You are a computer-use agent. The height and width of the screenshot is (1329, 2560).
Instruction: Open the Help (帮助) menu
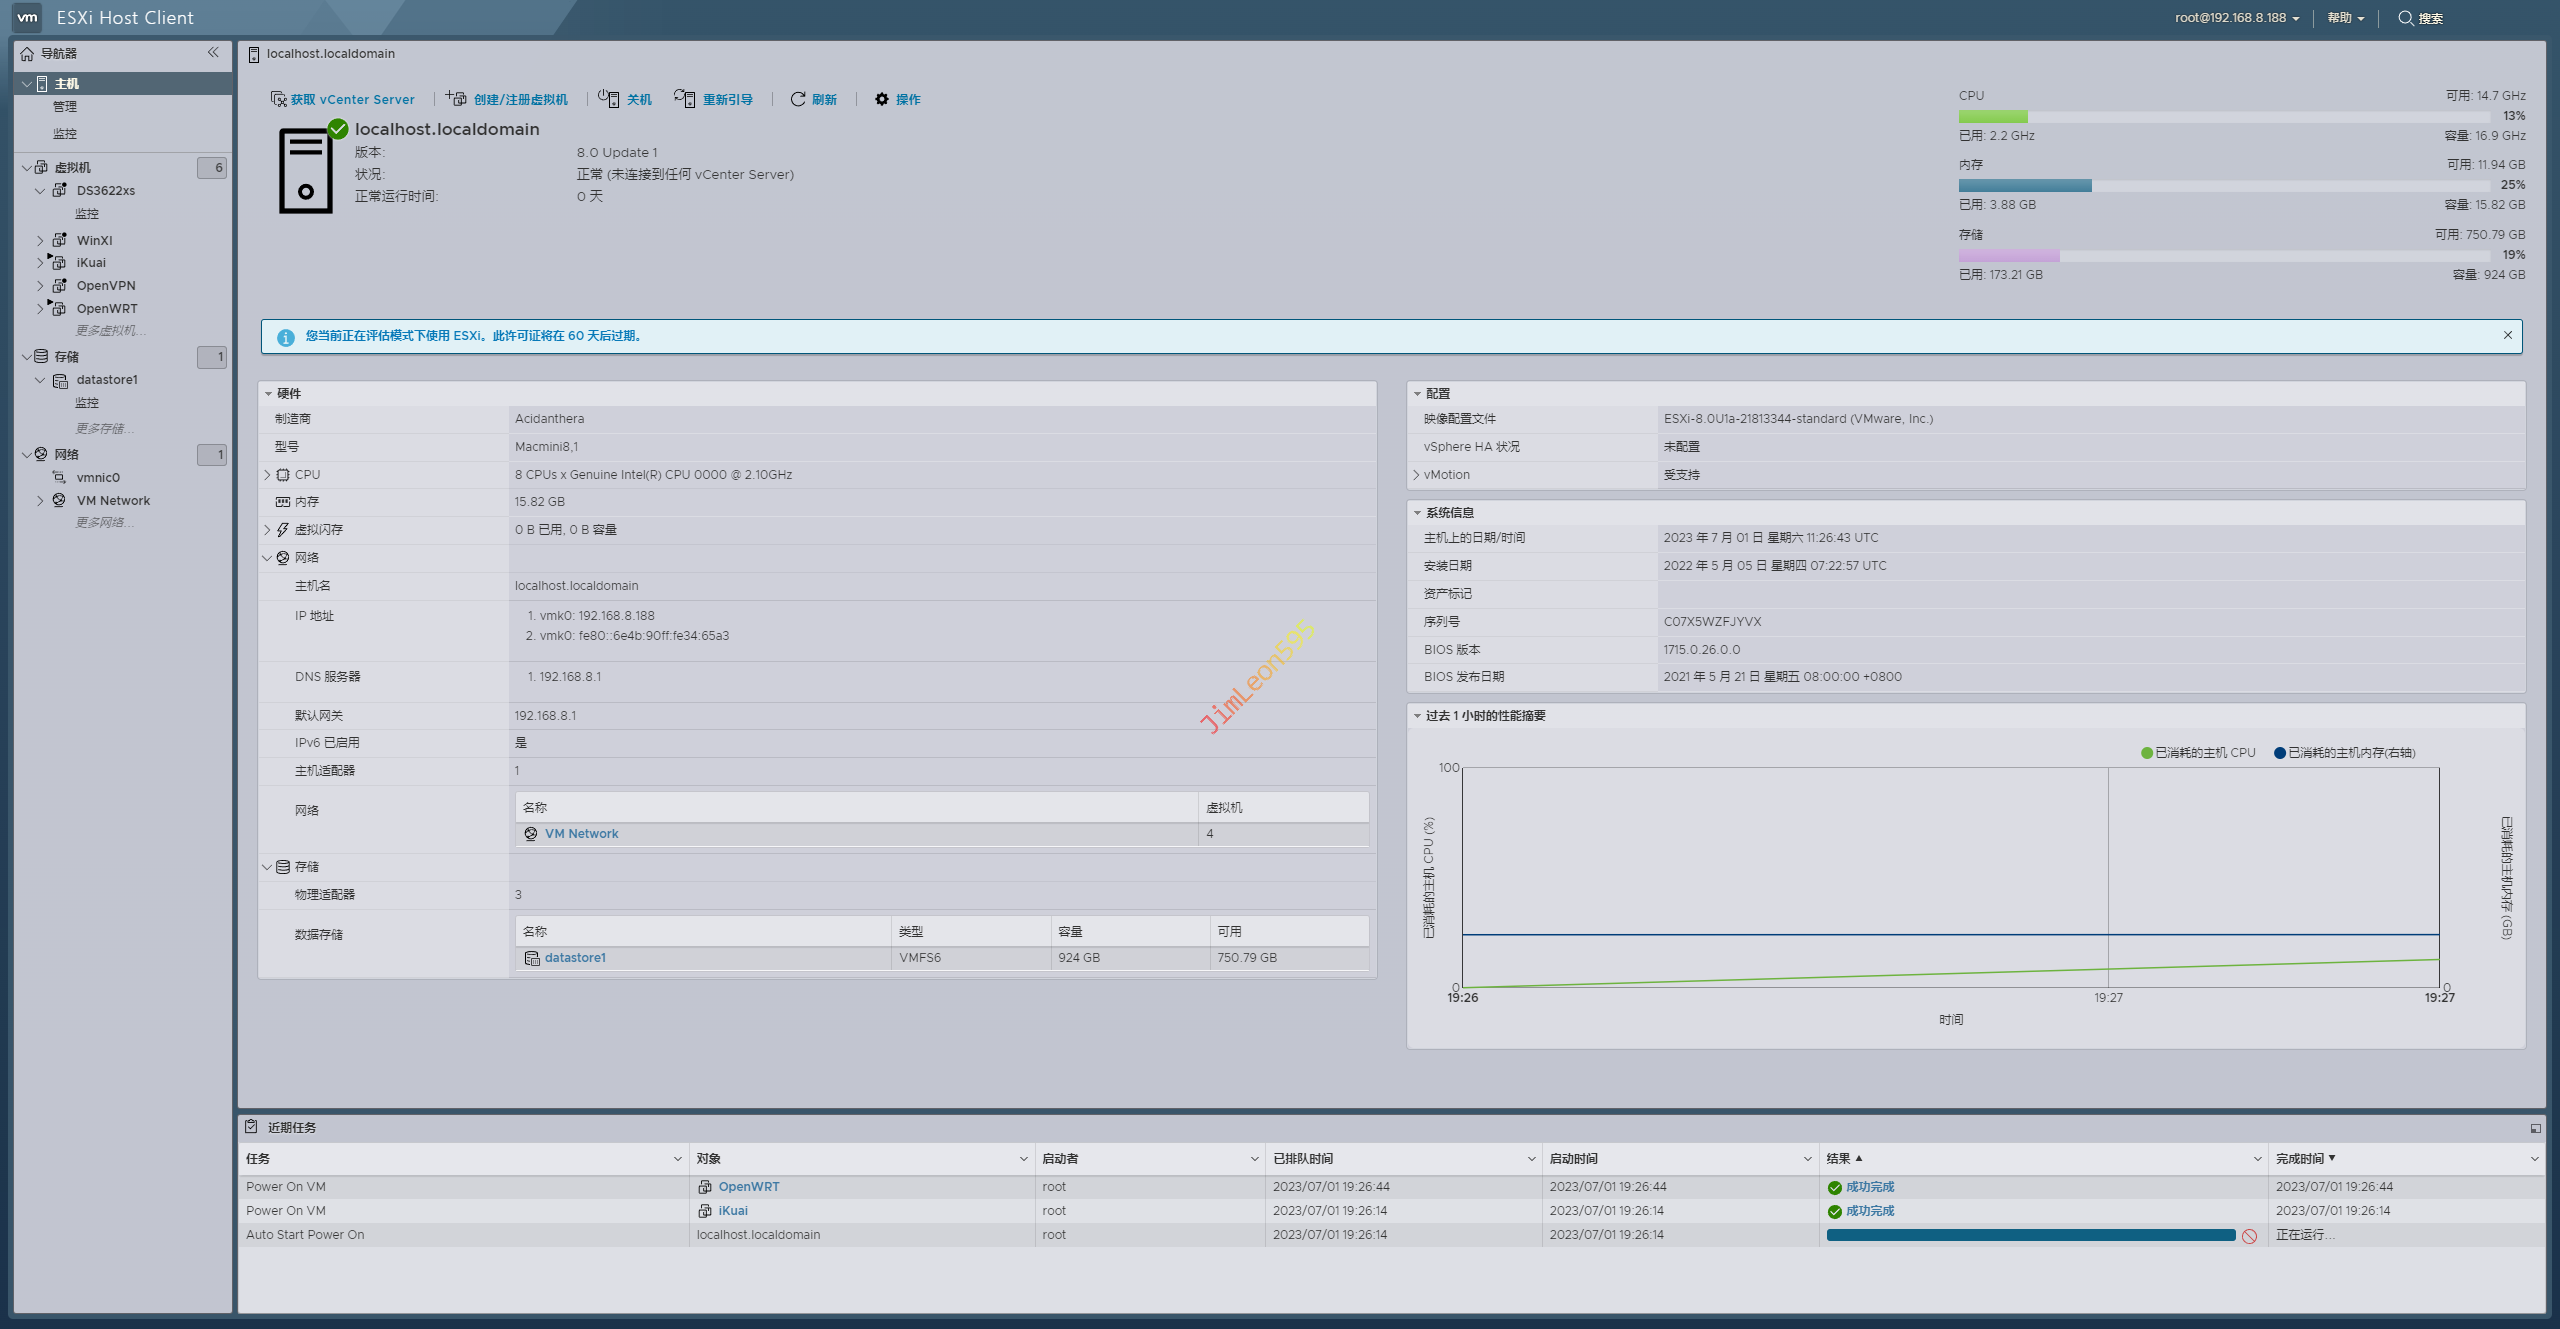tap(2345, 18)
